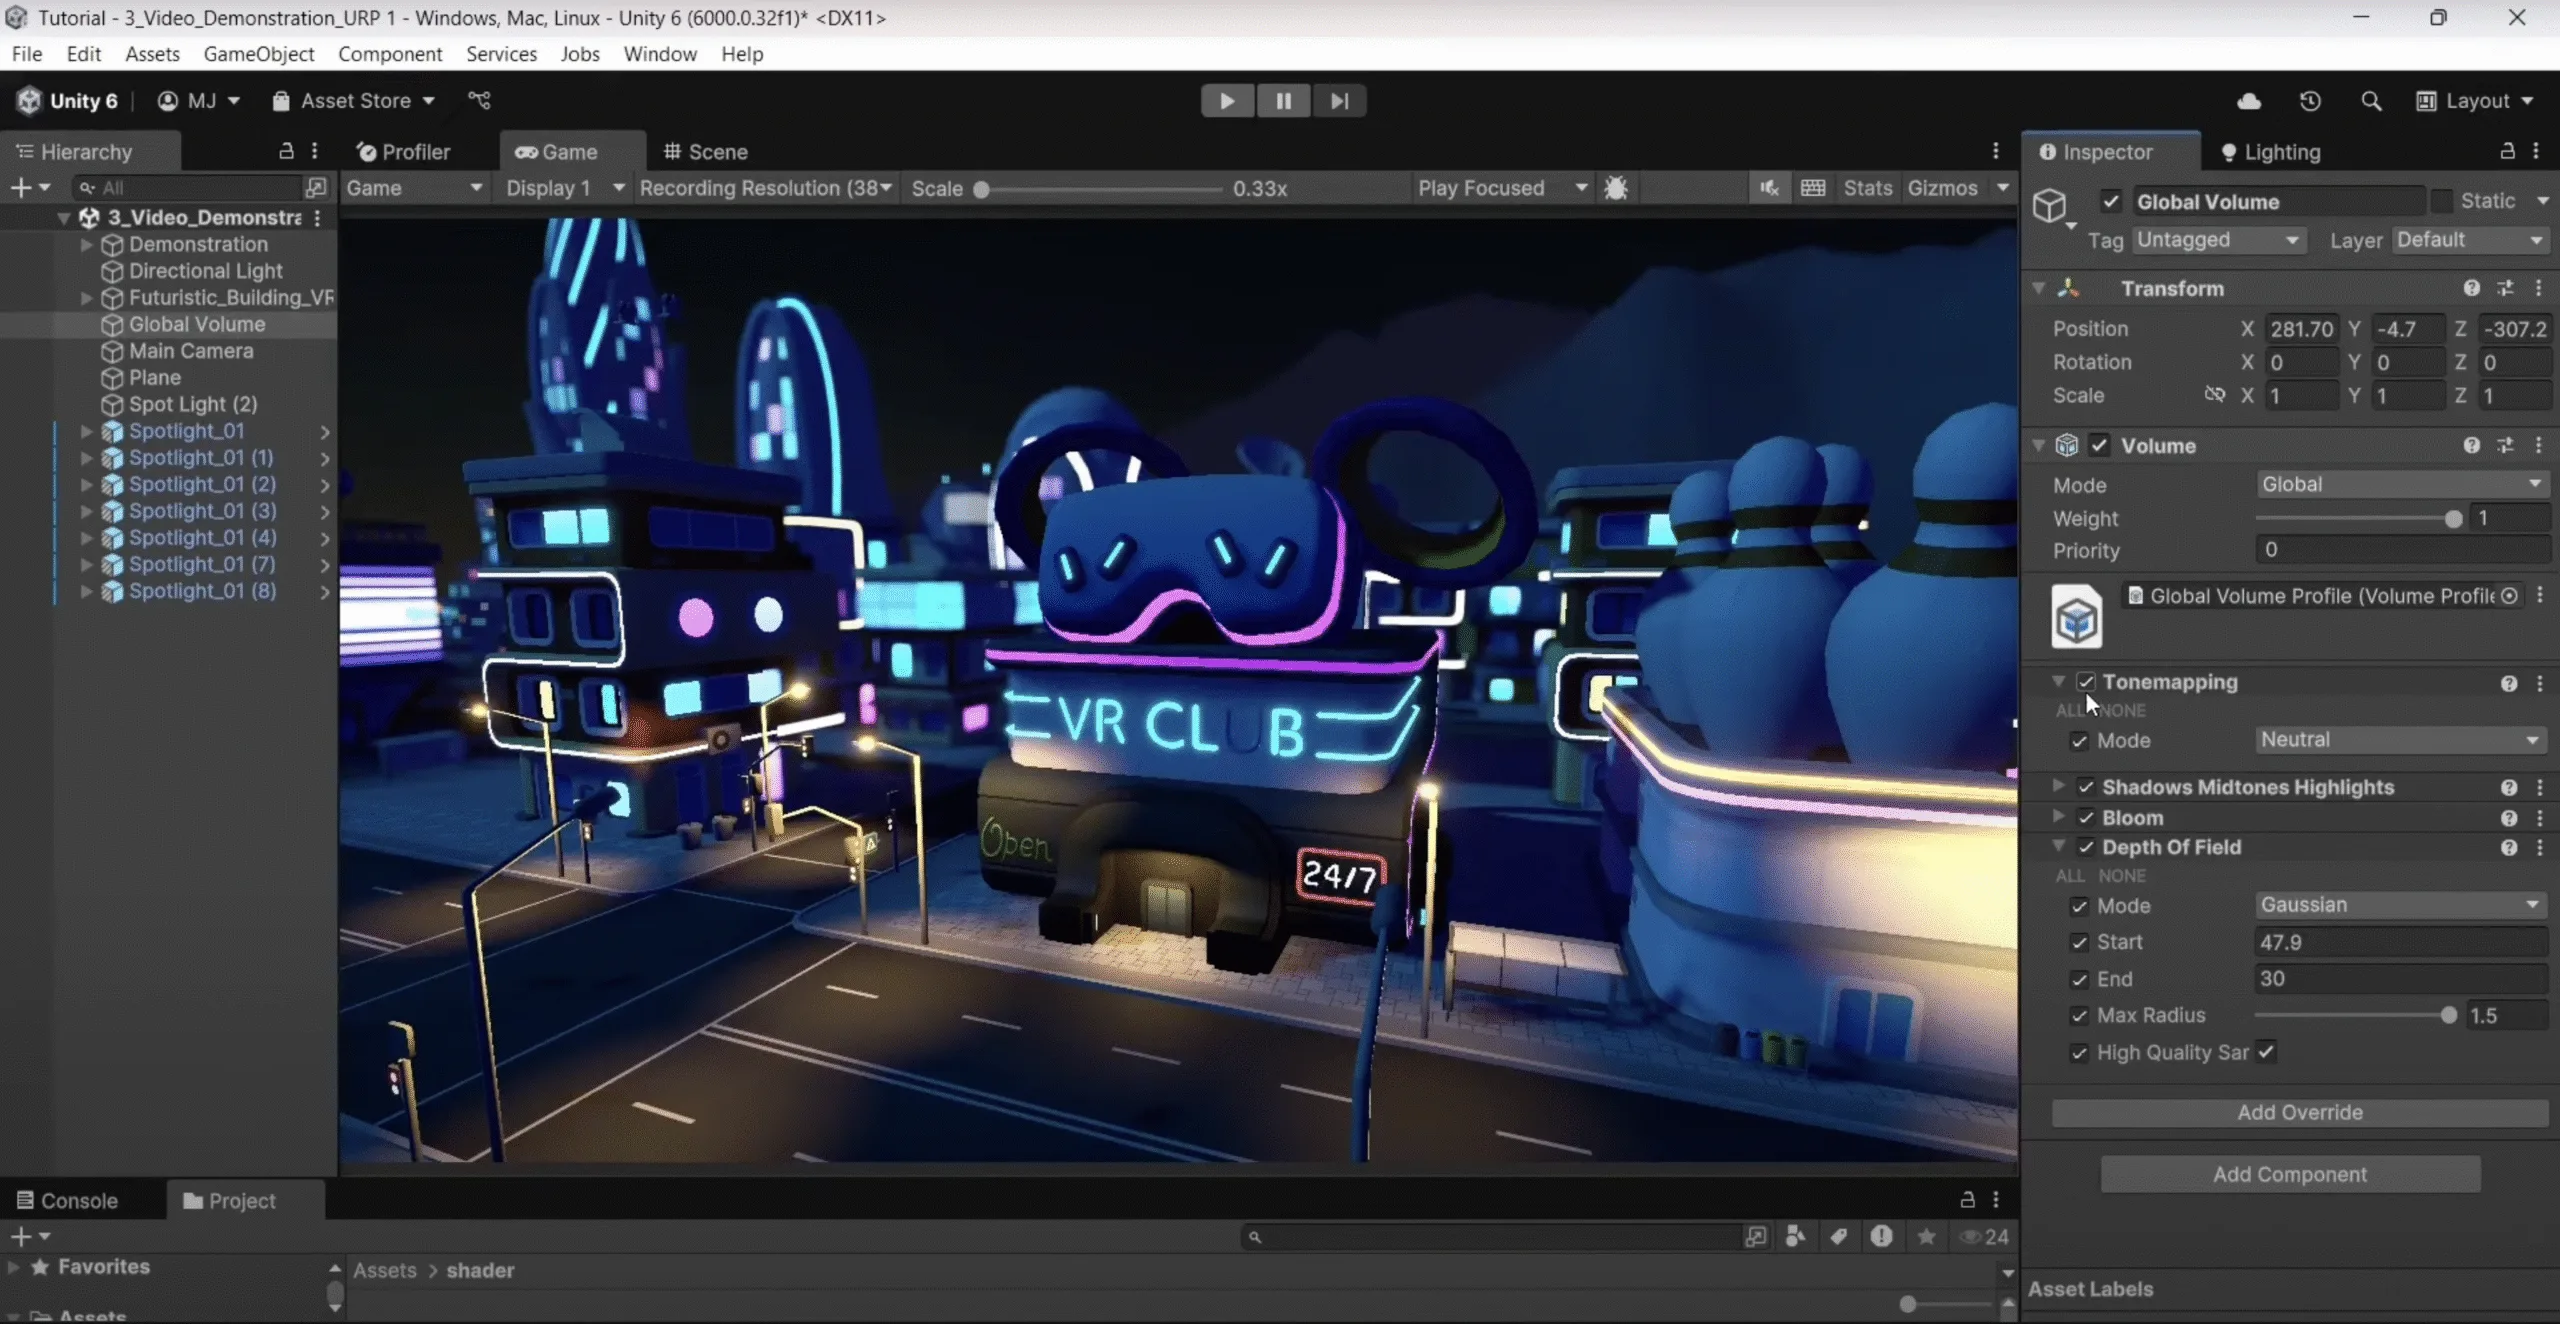Viewport: 2560px width, 1324px height.
Task: Click the Pause button in toolbar
Action: click(x=1283, y=101)
